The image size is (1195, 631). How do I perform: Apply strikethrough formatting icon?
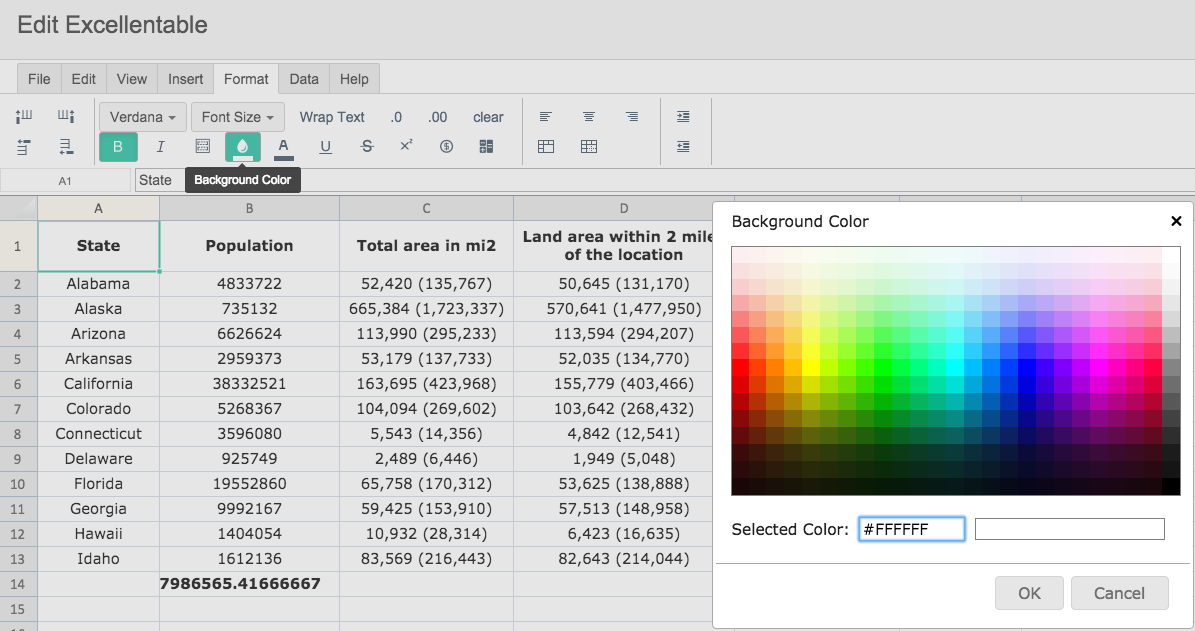pyautogui.click(x=367, y=146)
